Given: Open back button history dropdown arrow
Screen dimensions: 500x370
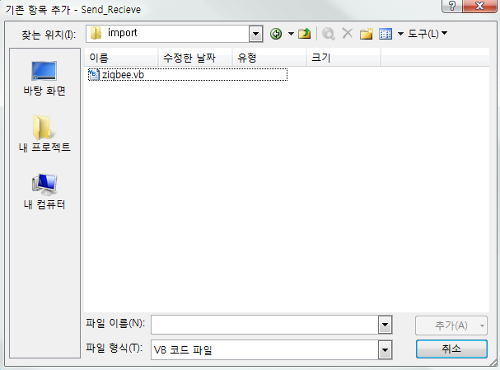Looking at the screenshot, I should (291, 34).
